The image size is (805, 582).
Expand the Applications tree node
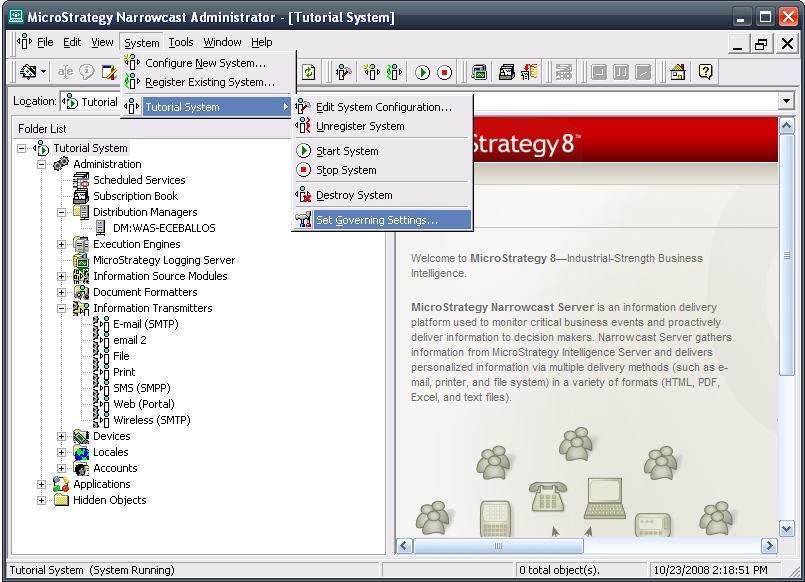(x=42, y=484)
